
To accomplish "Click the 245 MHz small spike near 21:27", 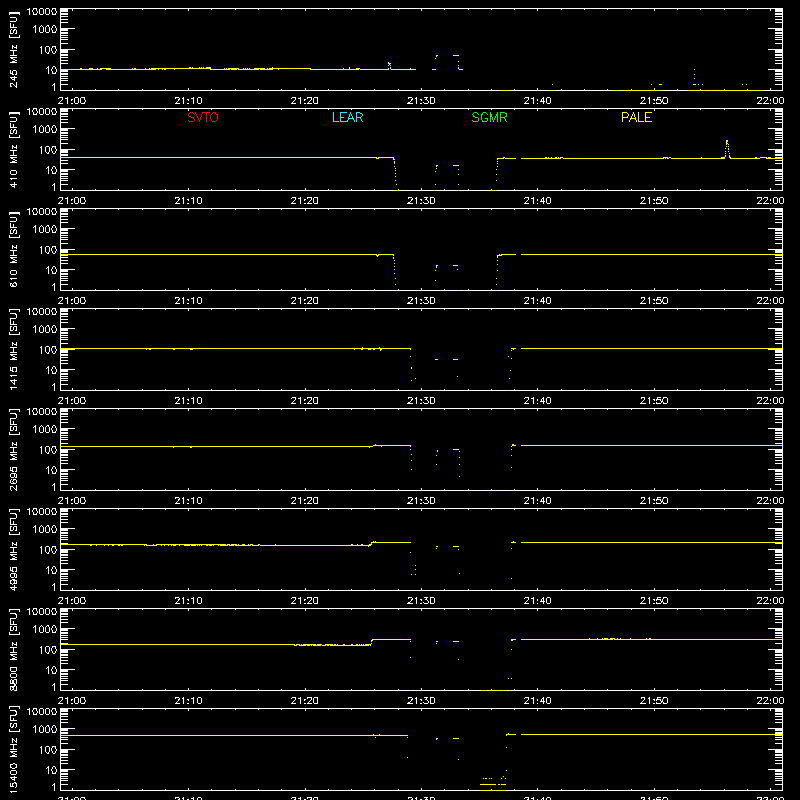I will (x=389, y=65).
